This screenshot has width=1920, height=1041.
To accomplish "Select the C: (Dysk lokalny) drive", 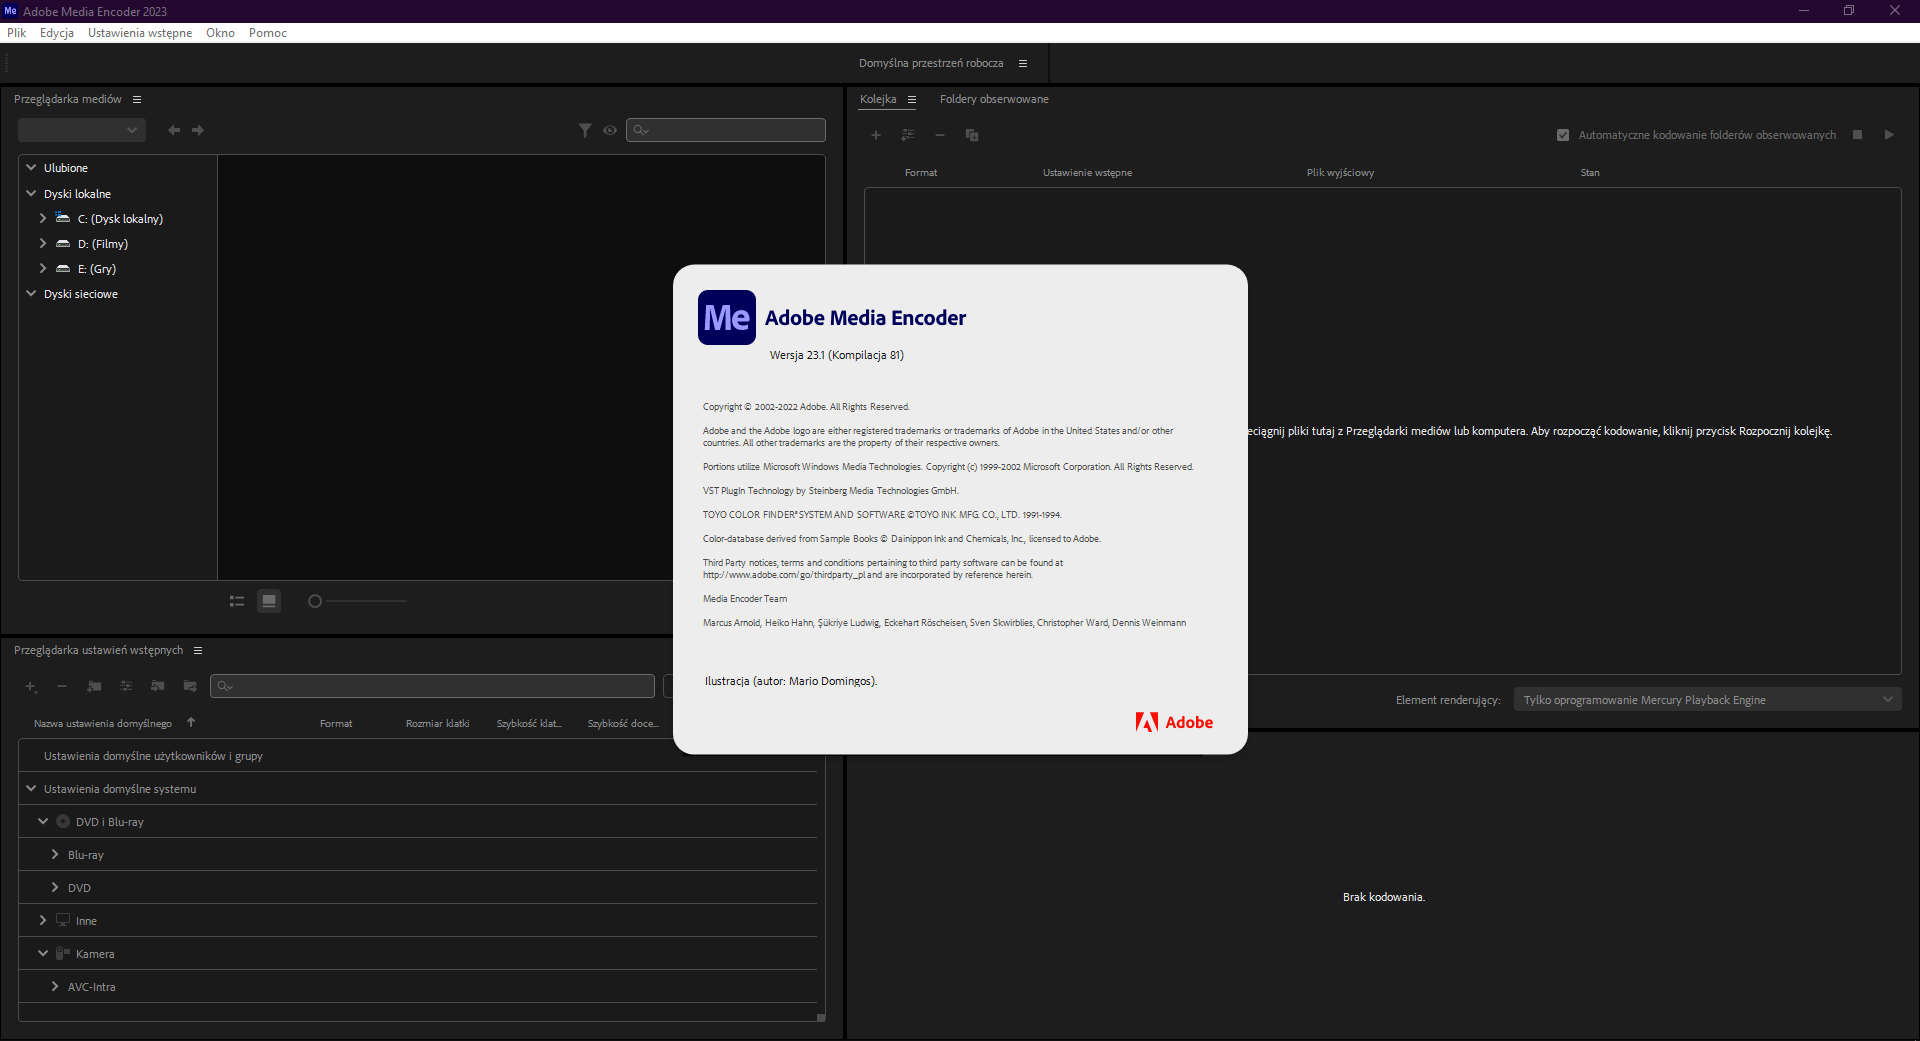I will (120, 219).
